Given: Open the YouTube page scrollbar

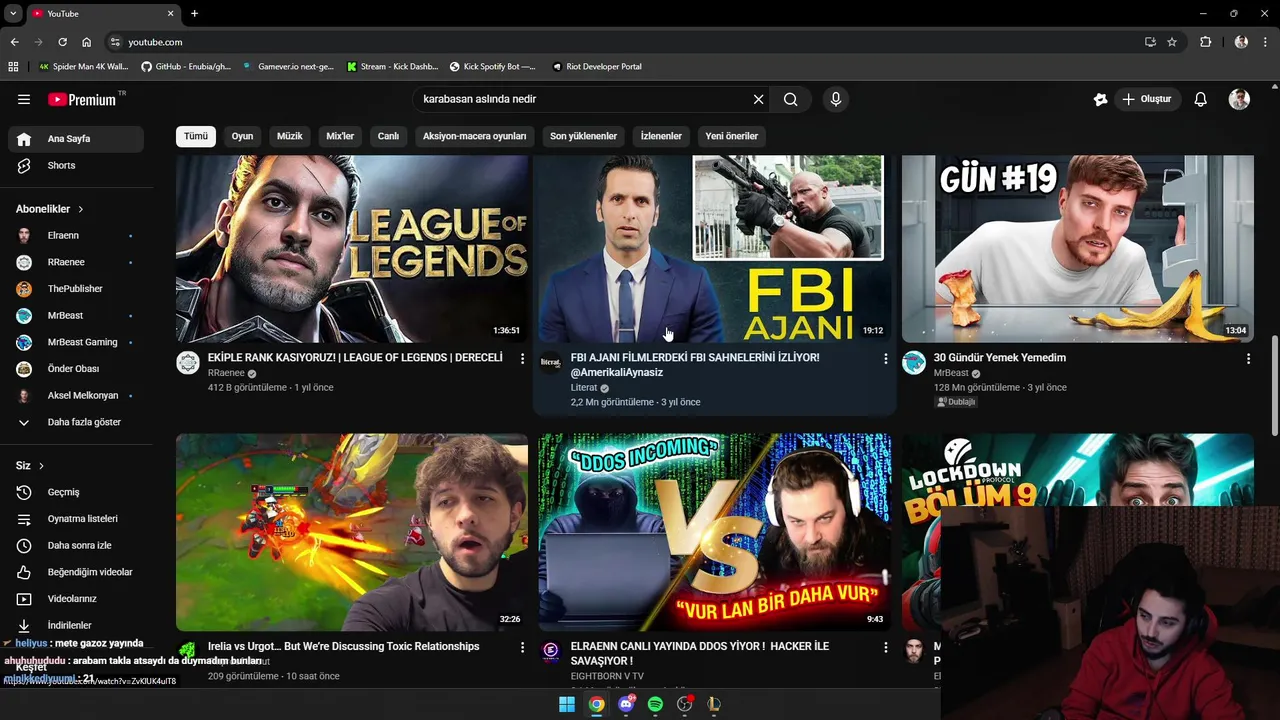Looking at the screenshot, I should (1274, 386).
